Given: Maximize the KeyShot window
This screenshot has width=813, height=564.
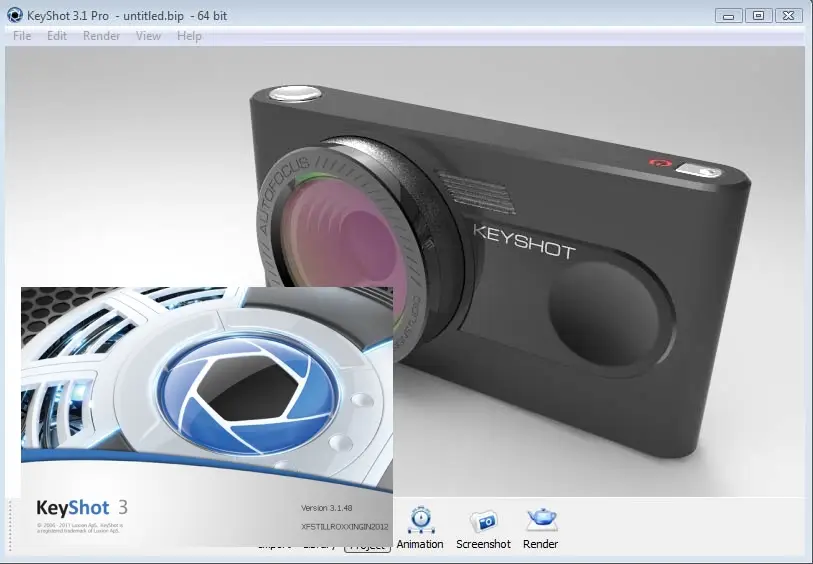Looking at the screenshot, I should point(758,16).
